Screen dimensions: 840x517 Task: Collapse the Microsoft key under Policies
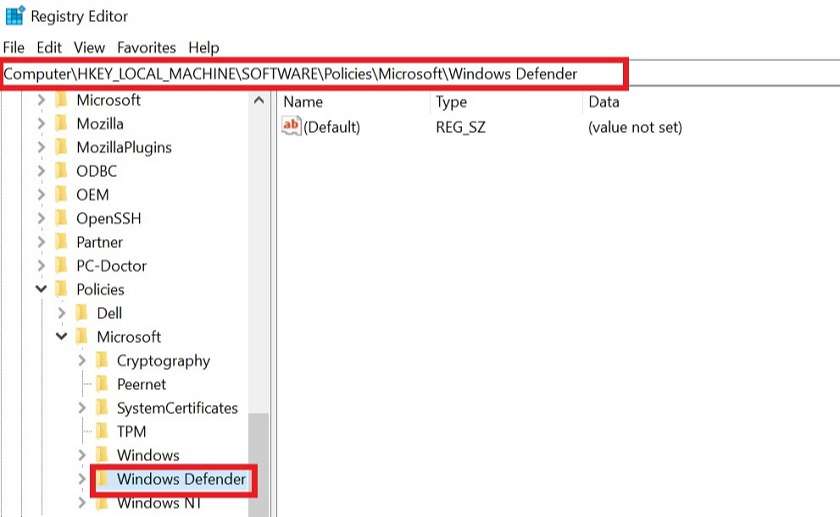62,336
